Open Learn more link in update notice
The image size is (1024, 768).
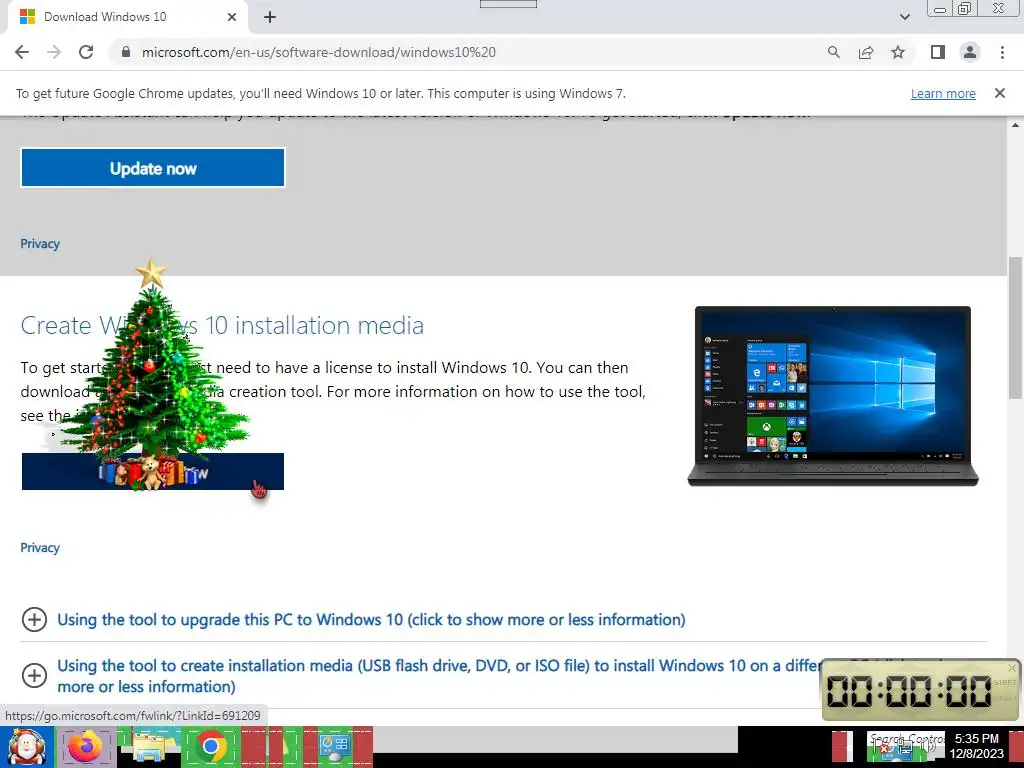pos(943,93)
